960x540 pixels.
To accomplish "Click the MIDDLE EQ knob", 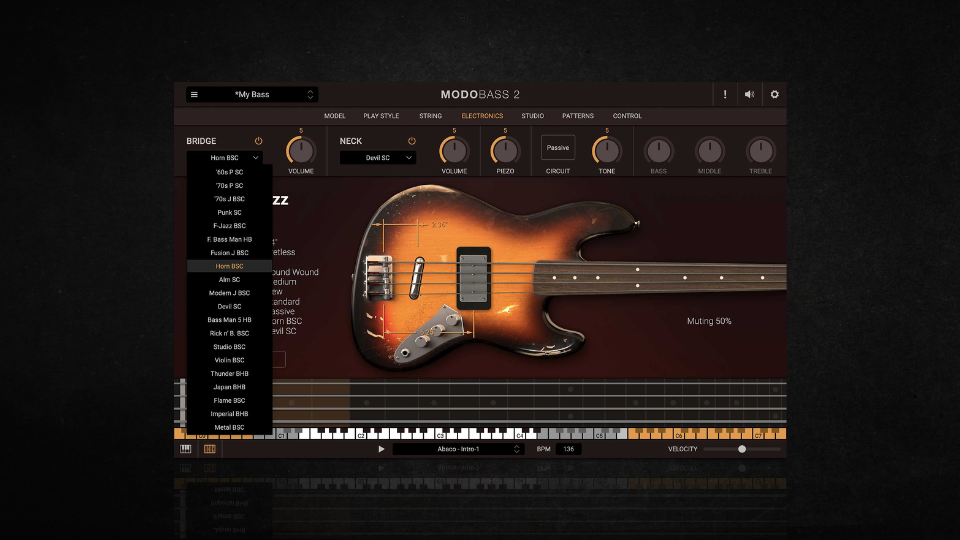I will [710, 151].
